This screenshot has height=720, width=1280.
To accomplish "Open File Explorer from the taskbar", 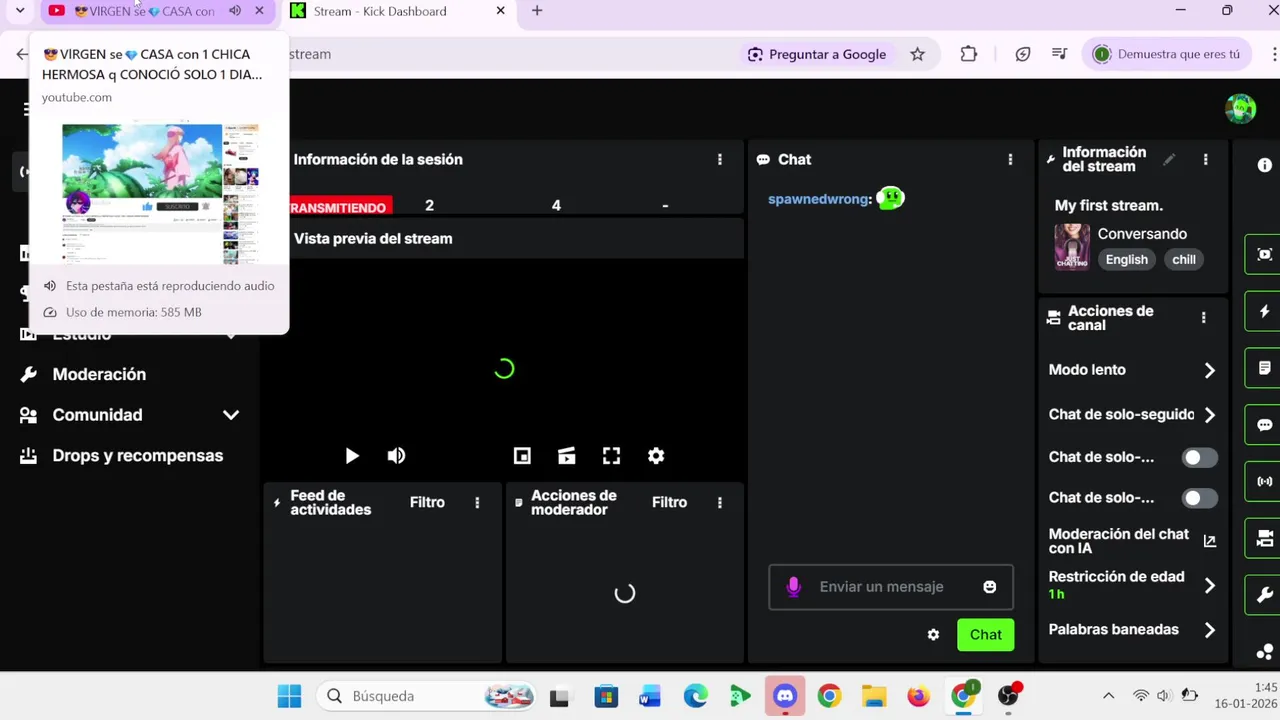I will (x=874, y=696).
